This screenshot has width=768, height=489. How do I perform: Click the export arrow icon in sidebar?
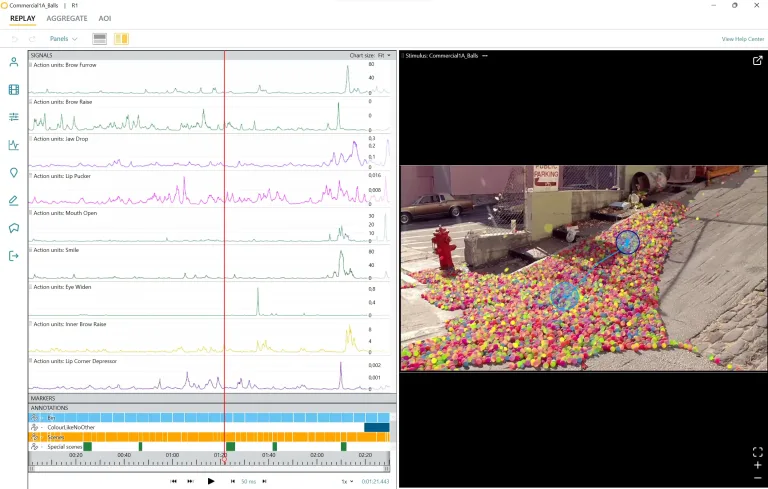14,256
